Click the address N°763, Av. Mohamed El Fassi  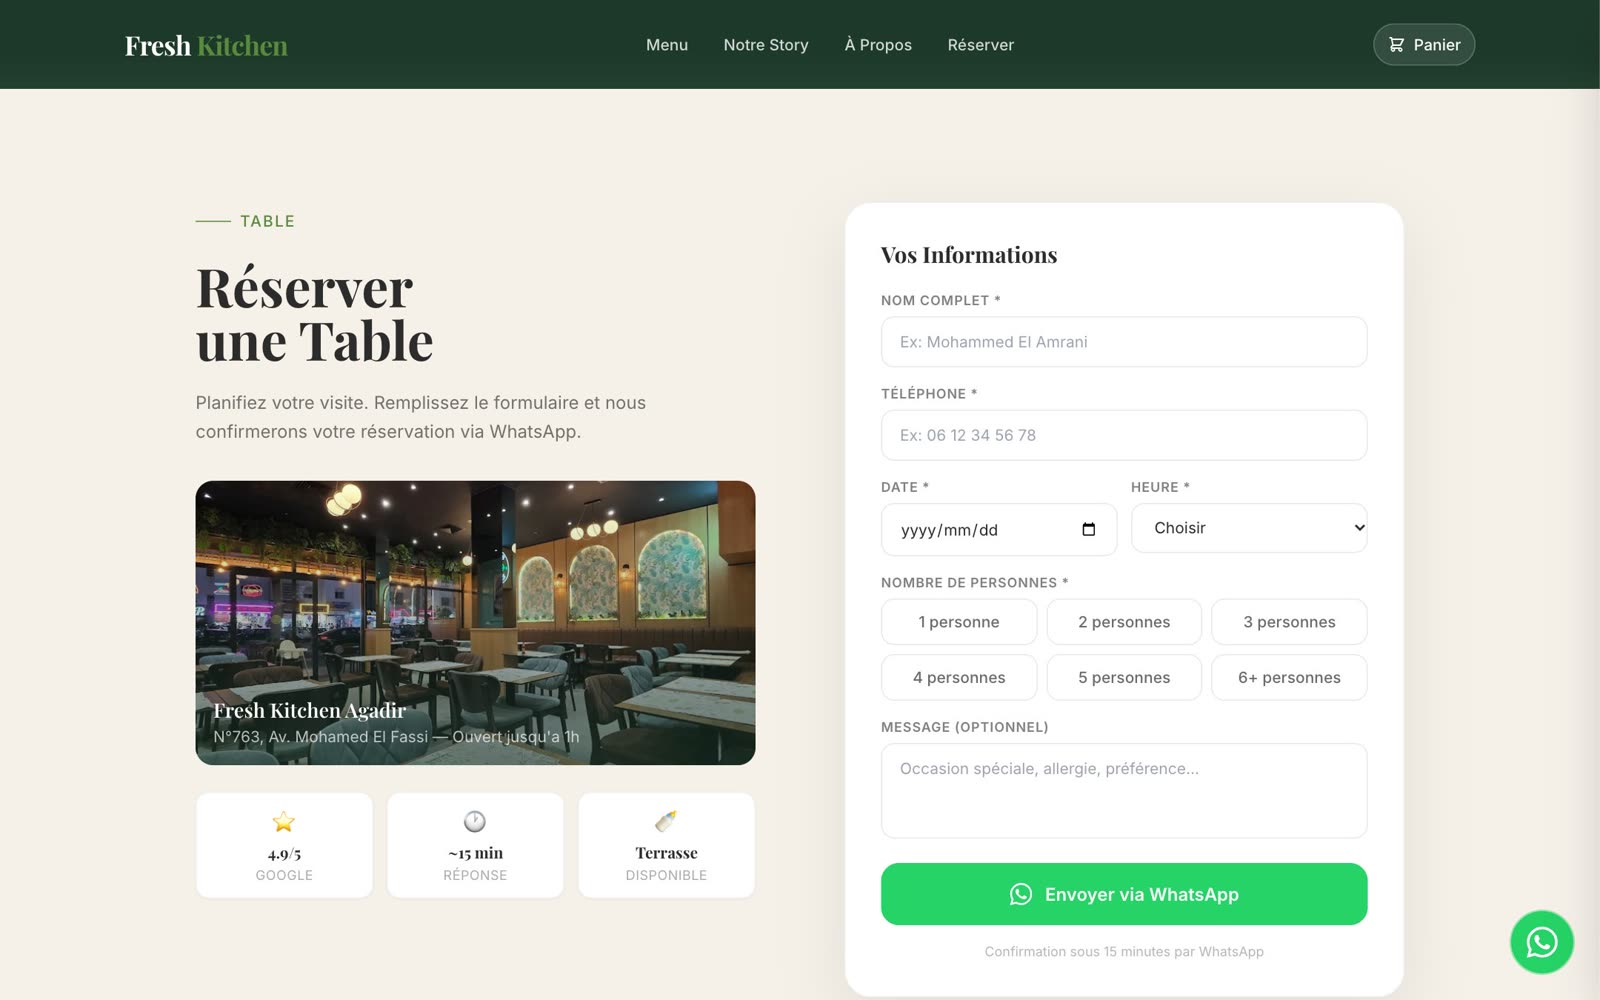(x=320, y=737)
